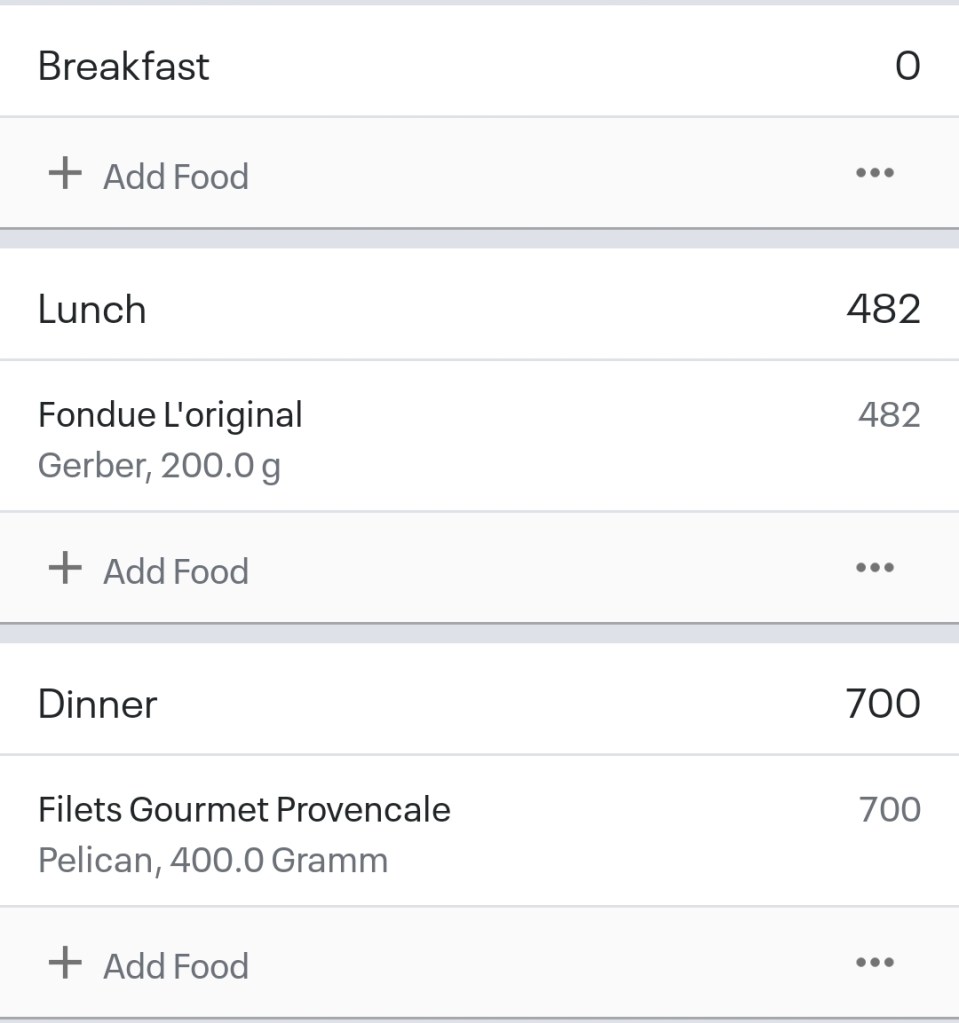
Task: Tap the Dinner total 700 calories
Action: click(883, 705)
